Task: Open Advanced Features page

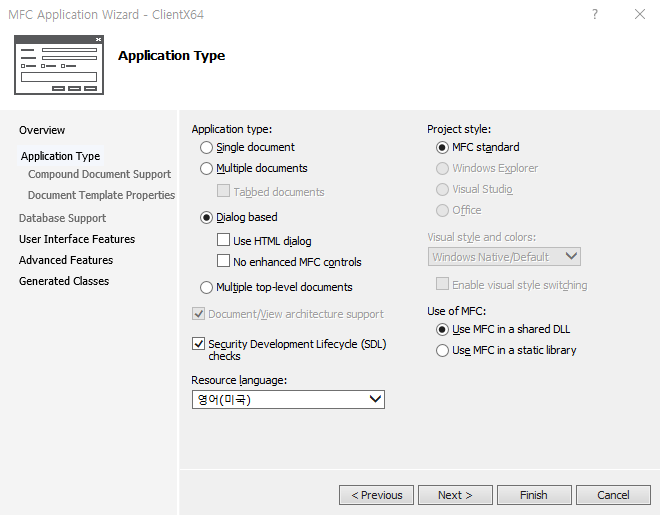Action: [66, 260]
